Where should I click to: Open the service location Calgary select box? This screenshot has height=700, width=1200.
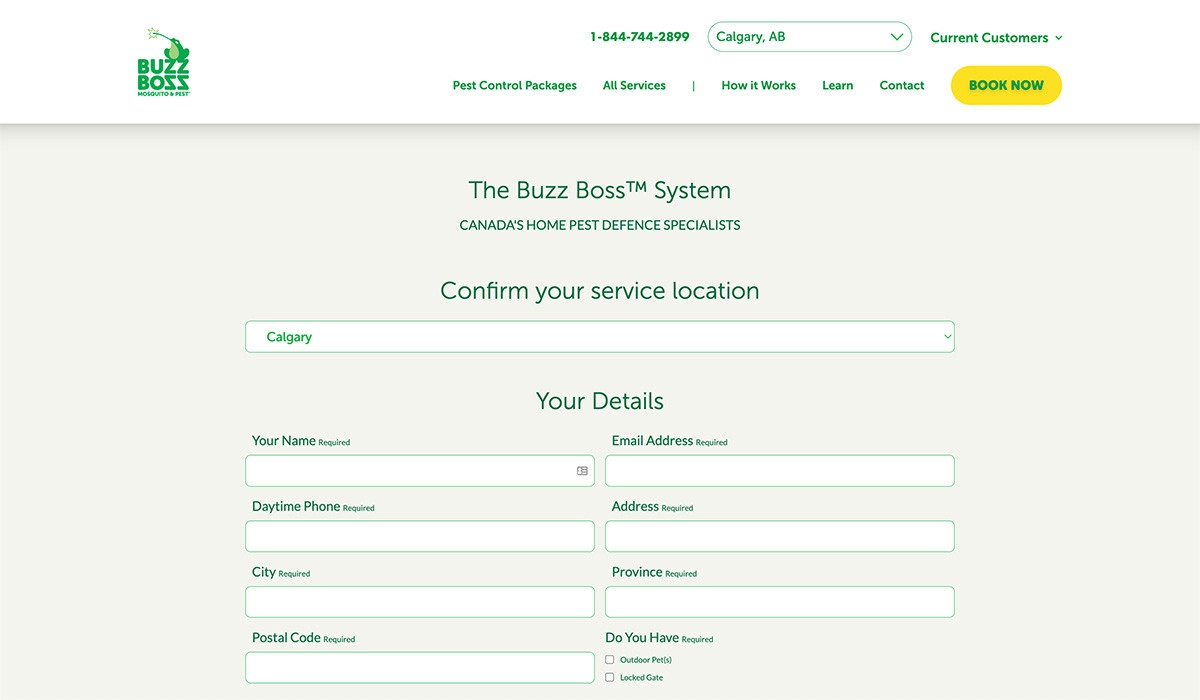tap(599, 337)
